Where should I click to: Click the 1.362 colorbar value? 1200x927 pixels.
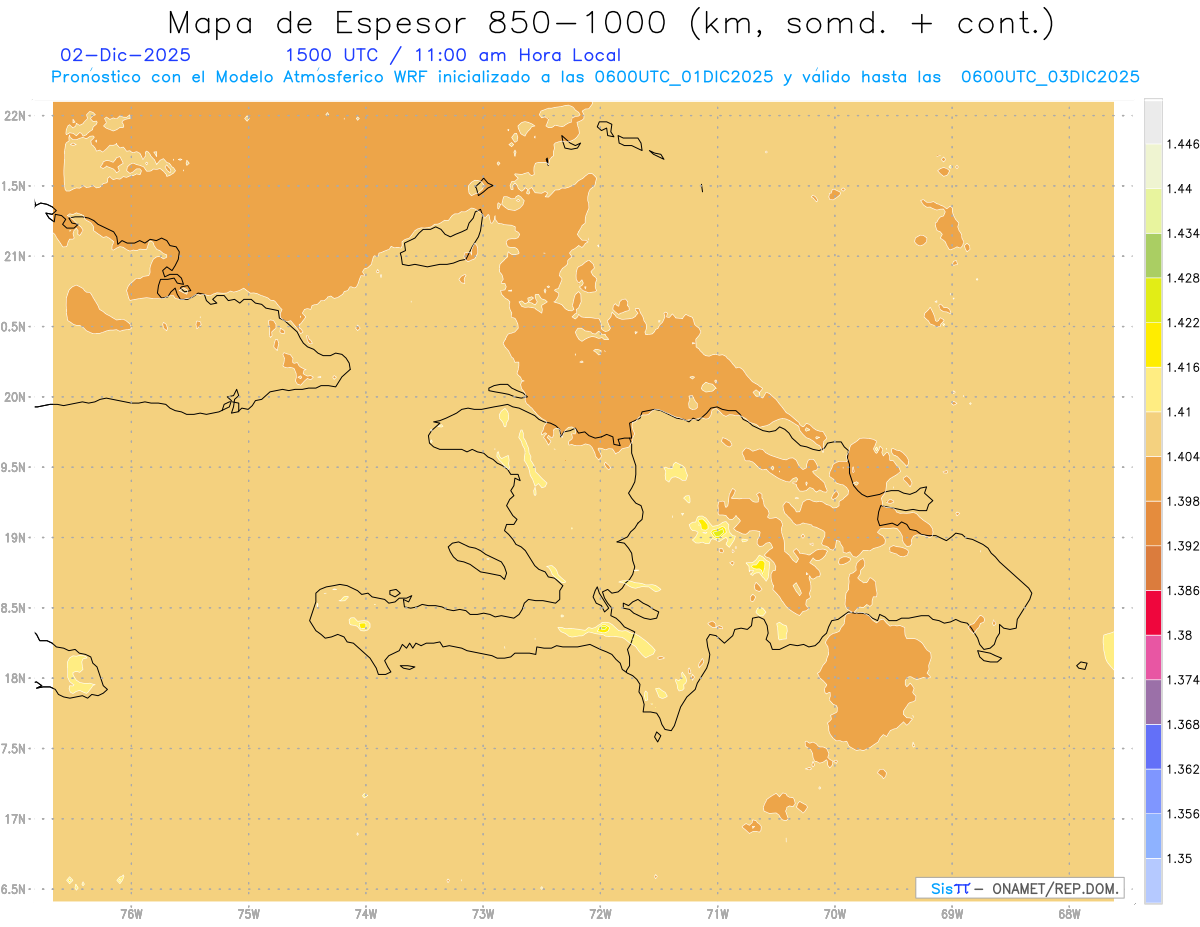[x=1183, y=769]
